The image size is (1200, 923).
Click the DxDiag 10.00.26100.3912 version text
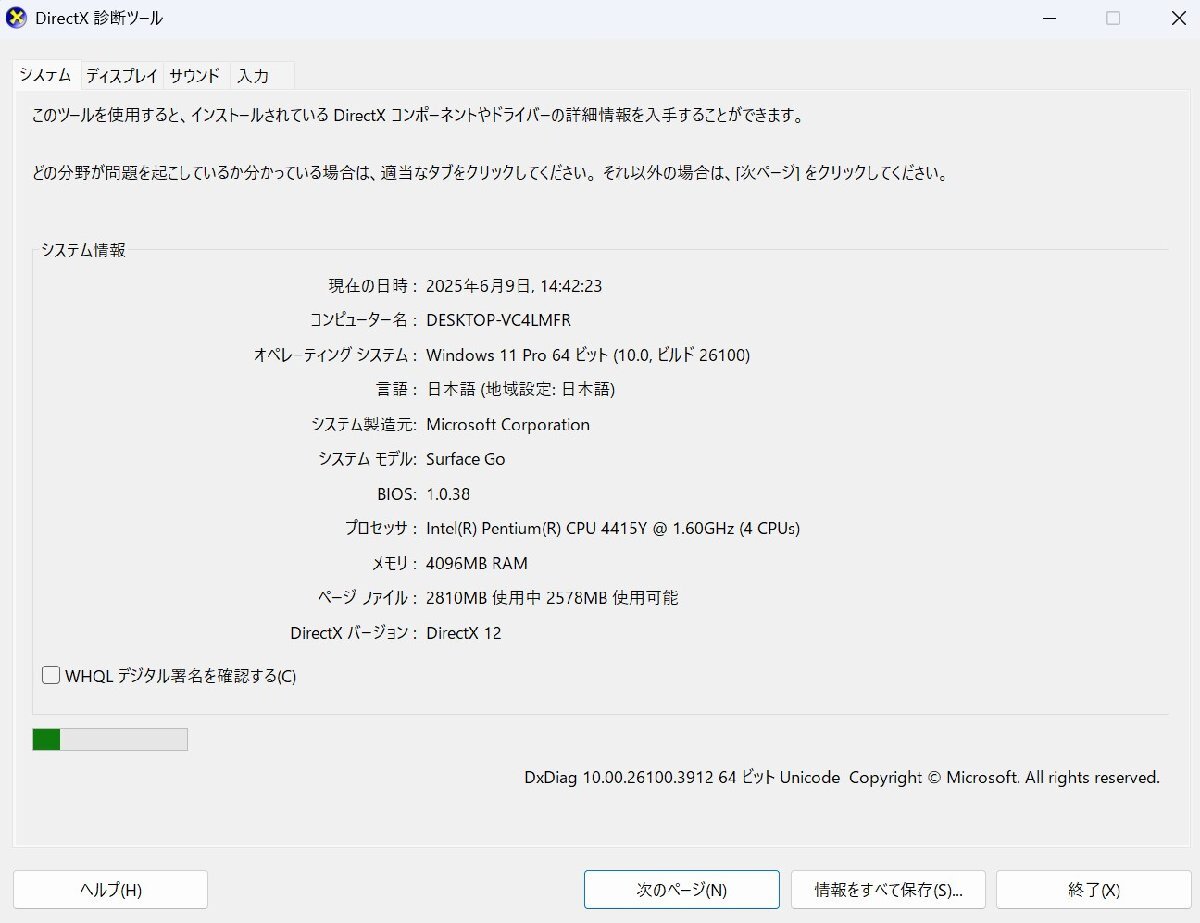(842, 777)
